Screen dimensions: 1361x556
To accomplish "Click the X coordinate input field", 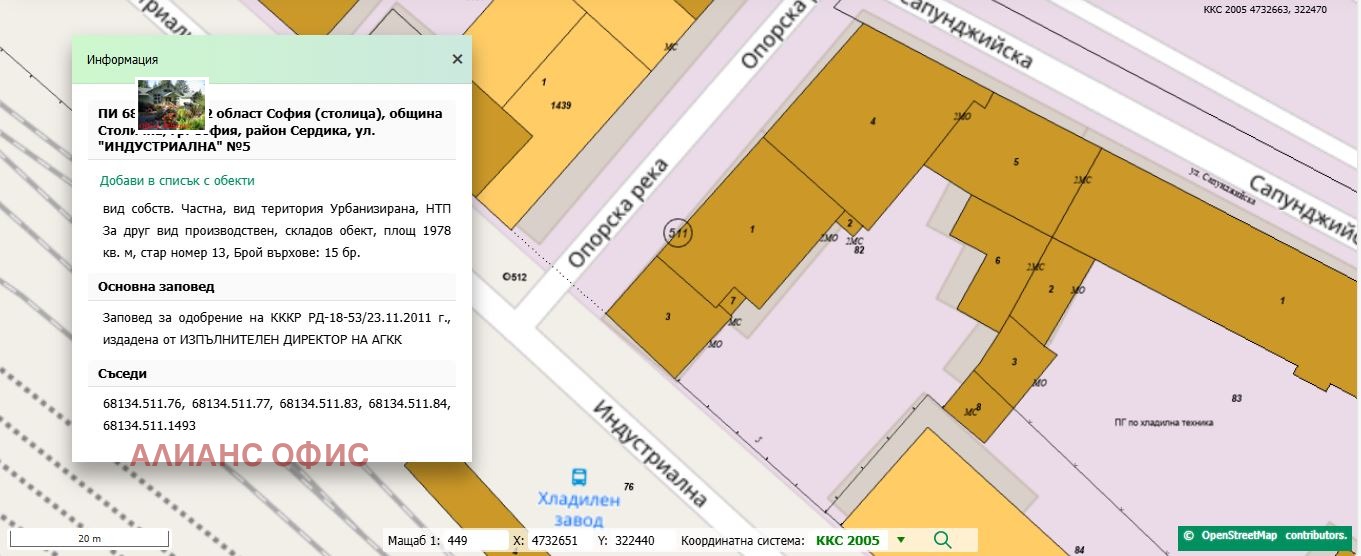I will pyautogui.click(x=556, y=540).
